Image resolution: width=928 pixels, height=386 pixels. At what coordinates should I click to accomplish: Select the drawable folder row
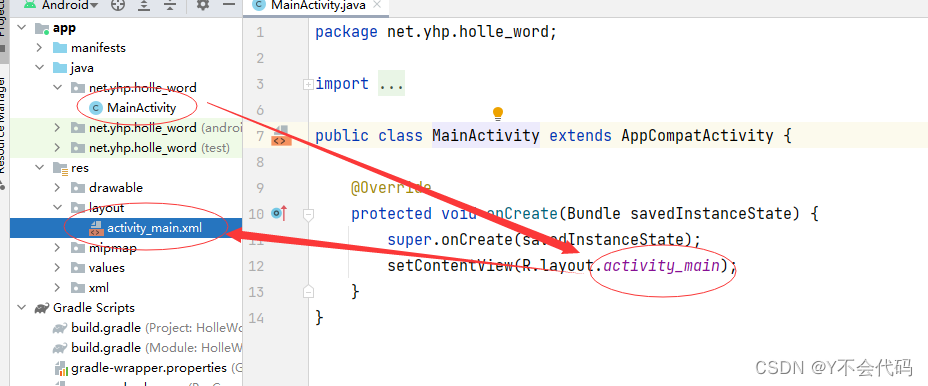[x=125, y=188]
